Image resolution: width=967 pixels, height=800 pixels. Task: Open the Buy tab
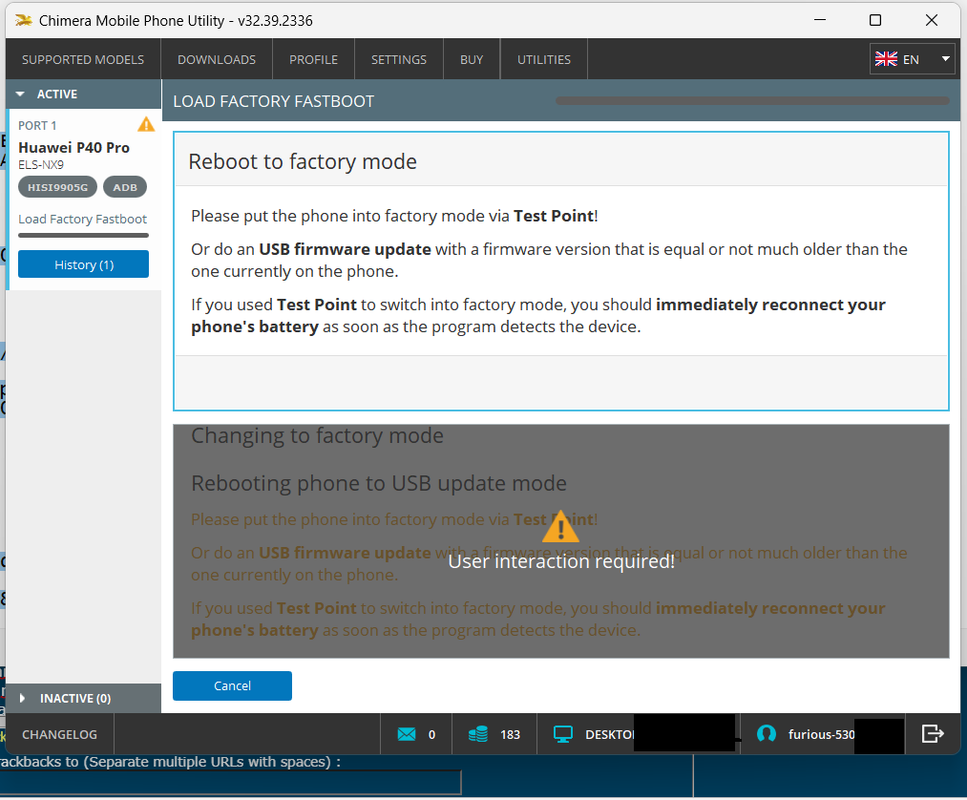coord(471,60)
